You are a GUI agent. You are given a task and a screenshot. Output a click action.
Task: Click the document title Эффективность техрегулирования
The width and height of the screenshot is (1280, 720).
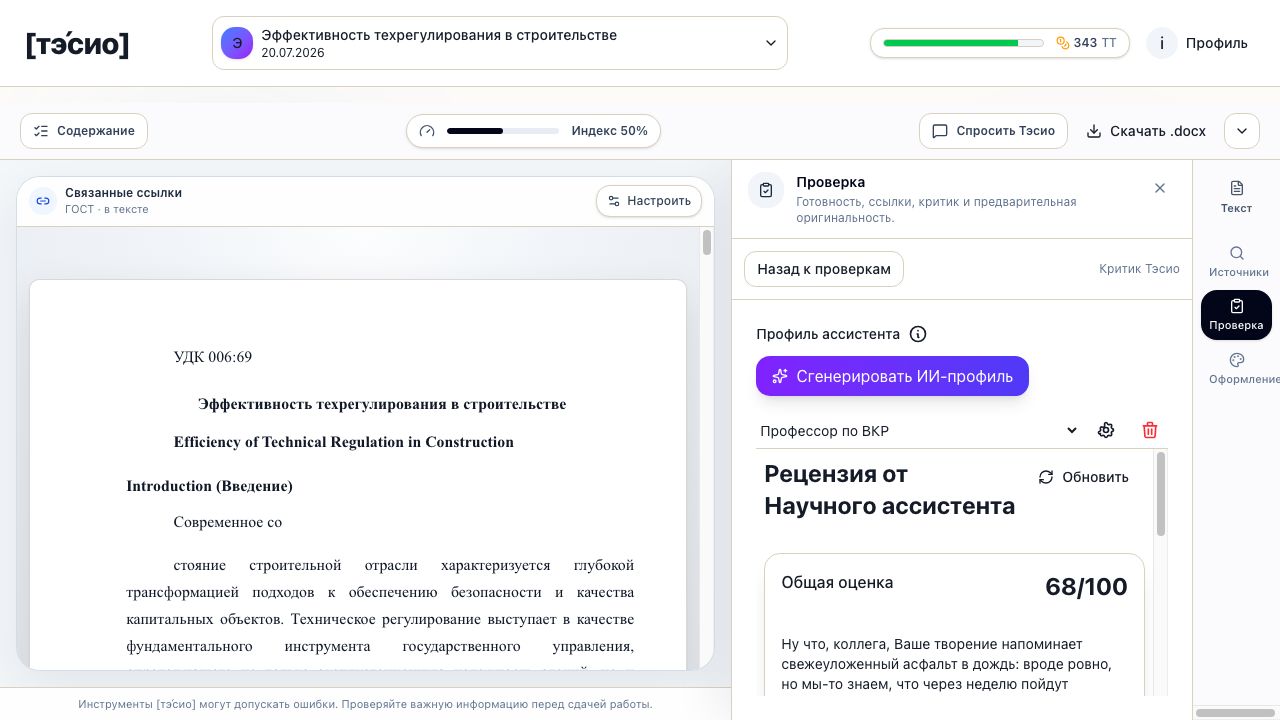382,404
